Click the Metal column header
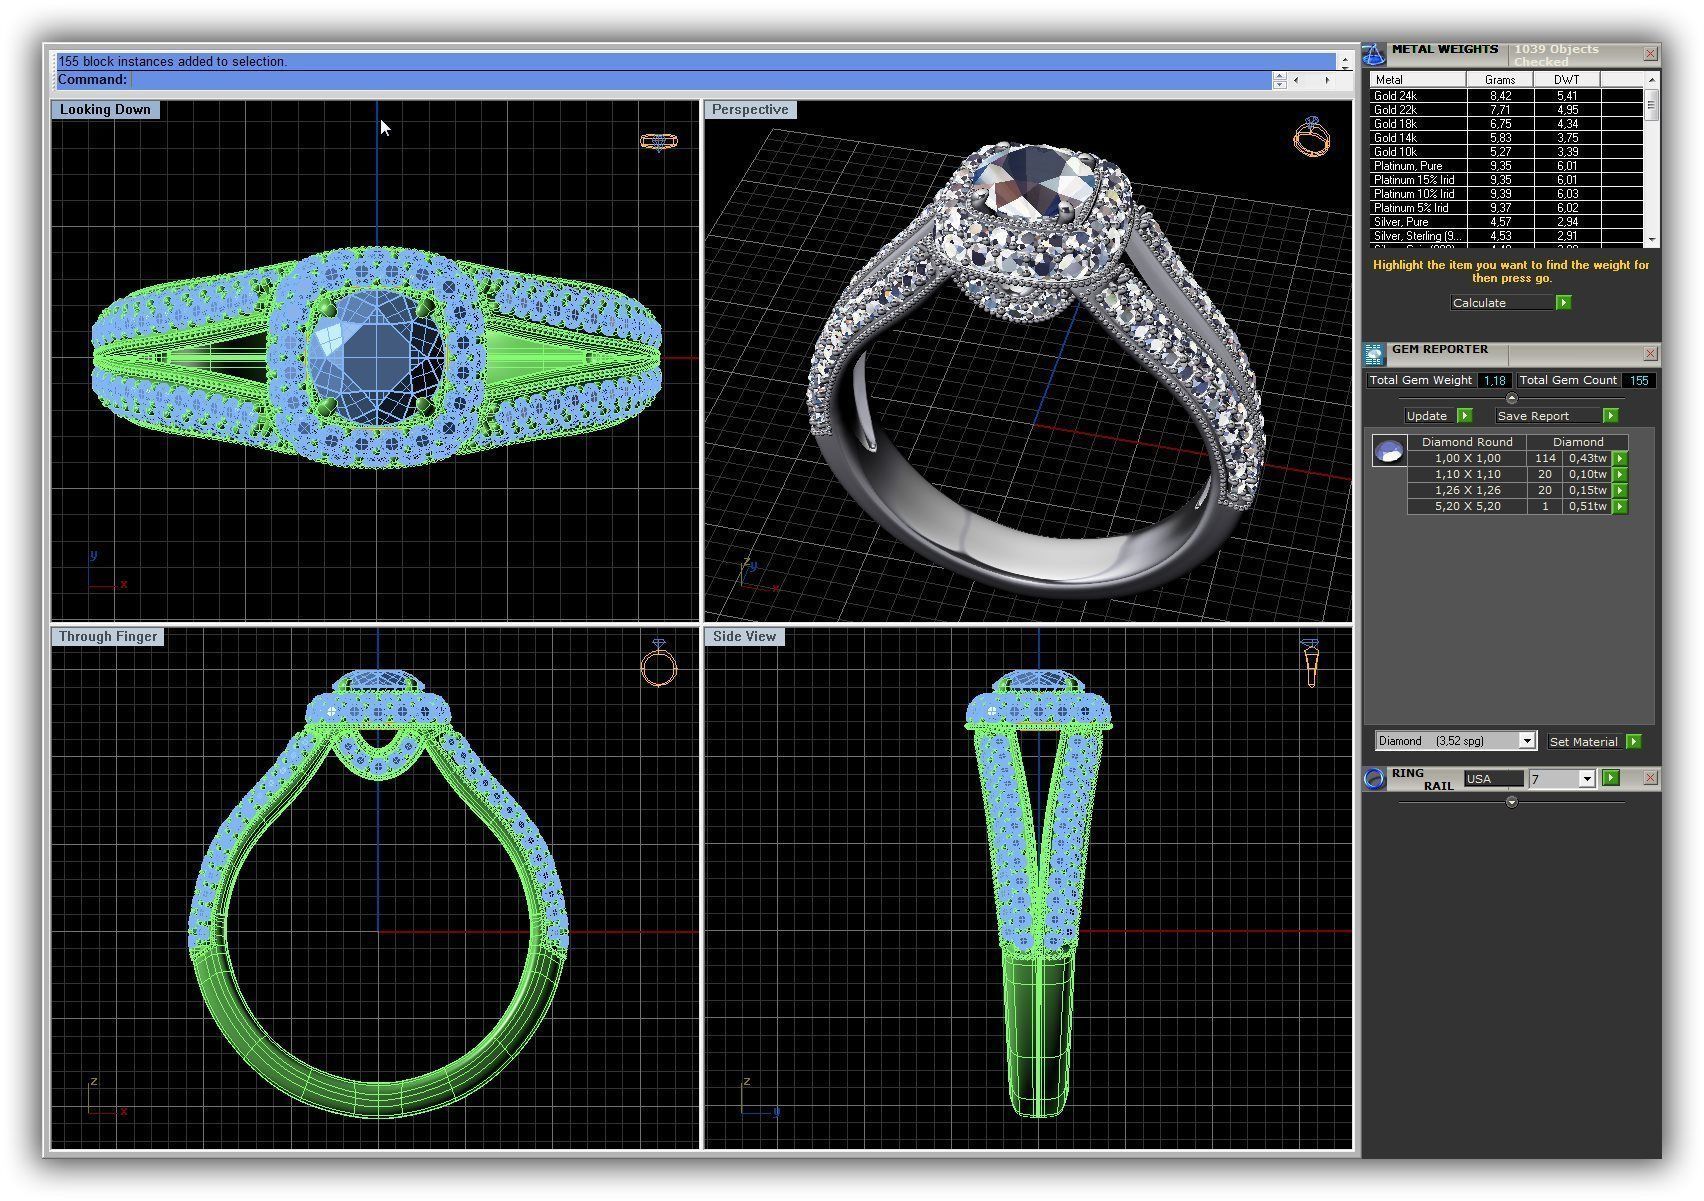Image resolution: width=1704 pixels, height=1201 pixels. tap(1417, 80)
